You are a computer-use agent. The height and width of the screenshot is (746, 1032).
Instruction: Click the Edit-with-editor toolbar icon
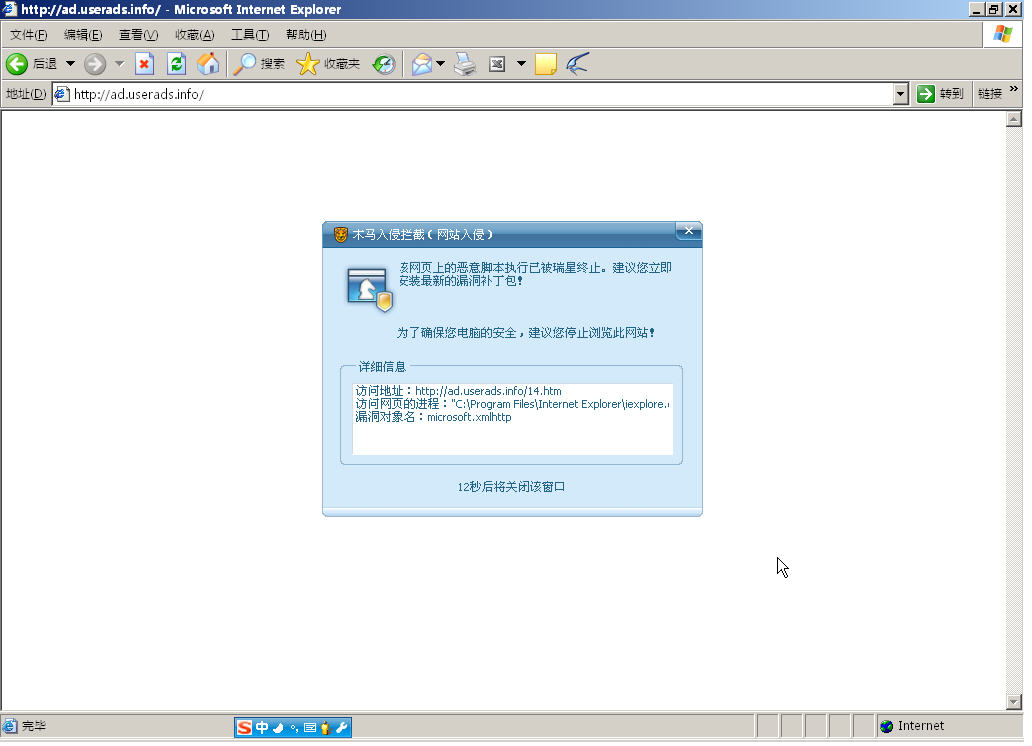click(x=497, y=64)
